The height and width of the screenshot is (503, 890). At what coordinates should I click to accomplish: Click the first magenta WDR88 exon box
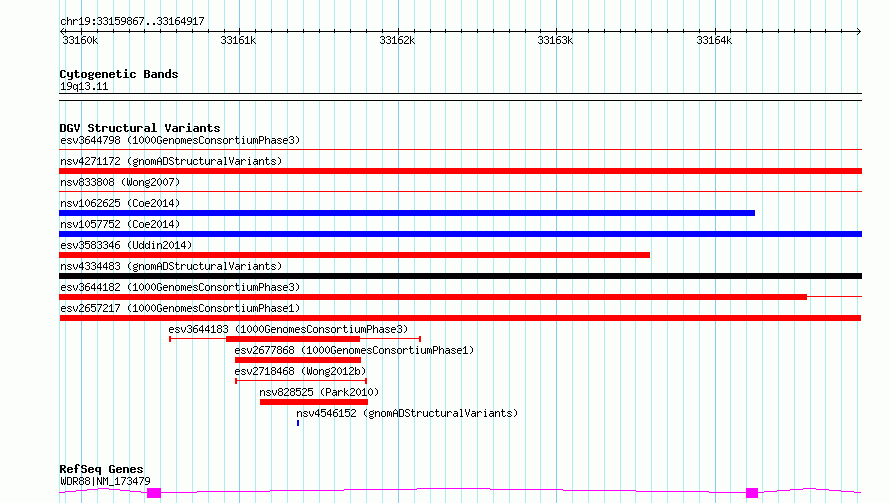[x=154, y=493]
